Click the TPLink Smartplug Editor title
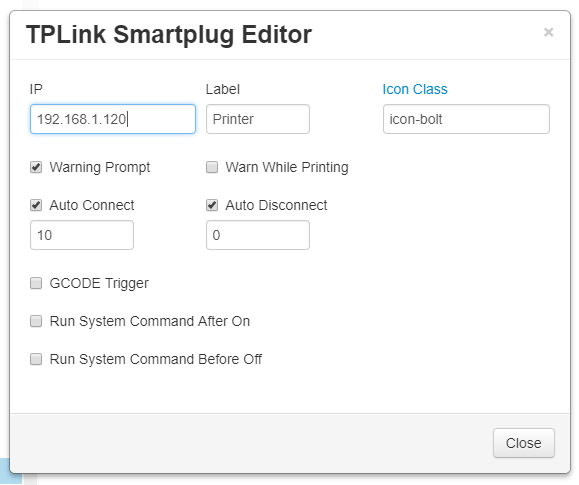Screen dimensions: 579x485 pos(169,35)
